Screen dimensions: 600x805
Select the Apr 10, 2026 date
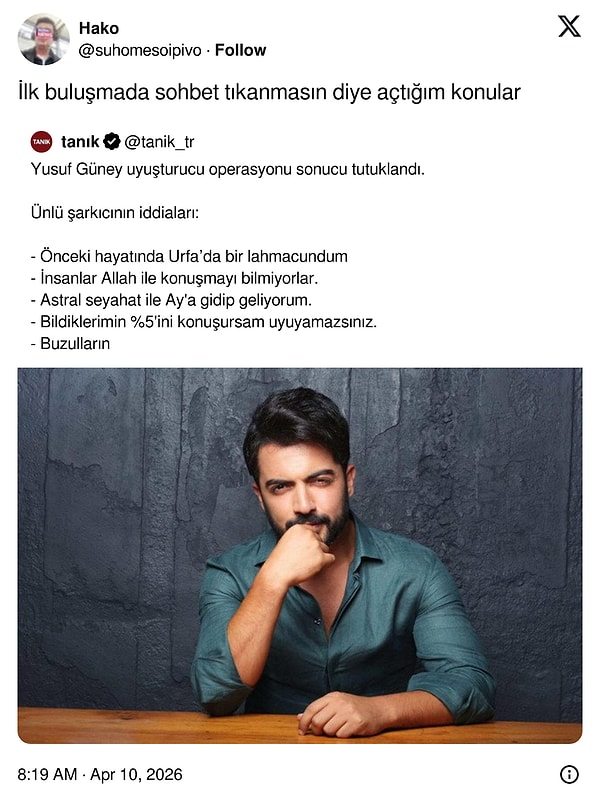point(137,774)
